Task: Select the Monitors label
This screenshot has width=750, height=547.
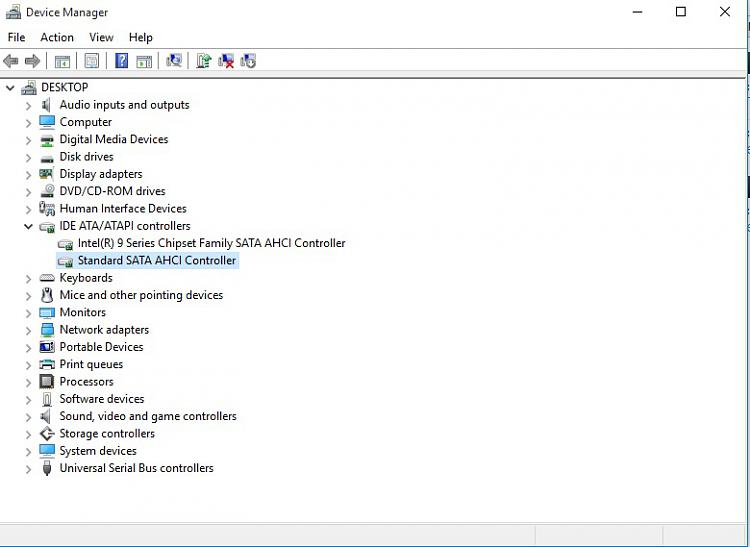Action: click(83, 312)
